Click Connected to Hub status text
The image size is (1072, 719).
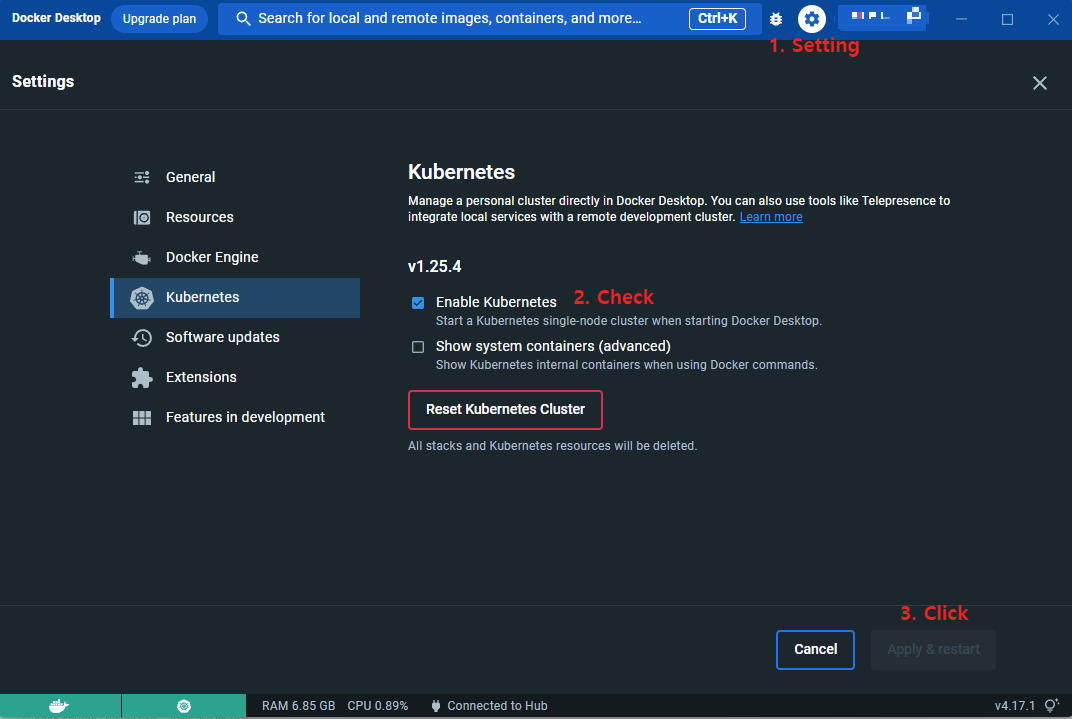(x=497, y=706)
